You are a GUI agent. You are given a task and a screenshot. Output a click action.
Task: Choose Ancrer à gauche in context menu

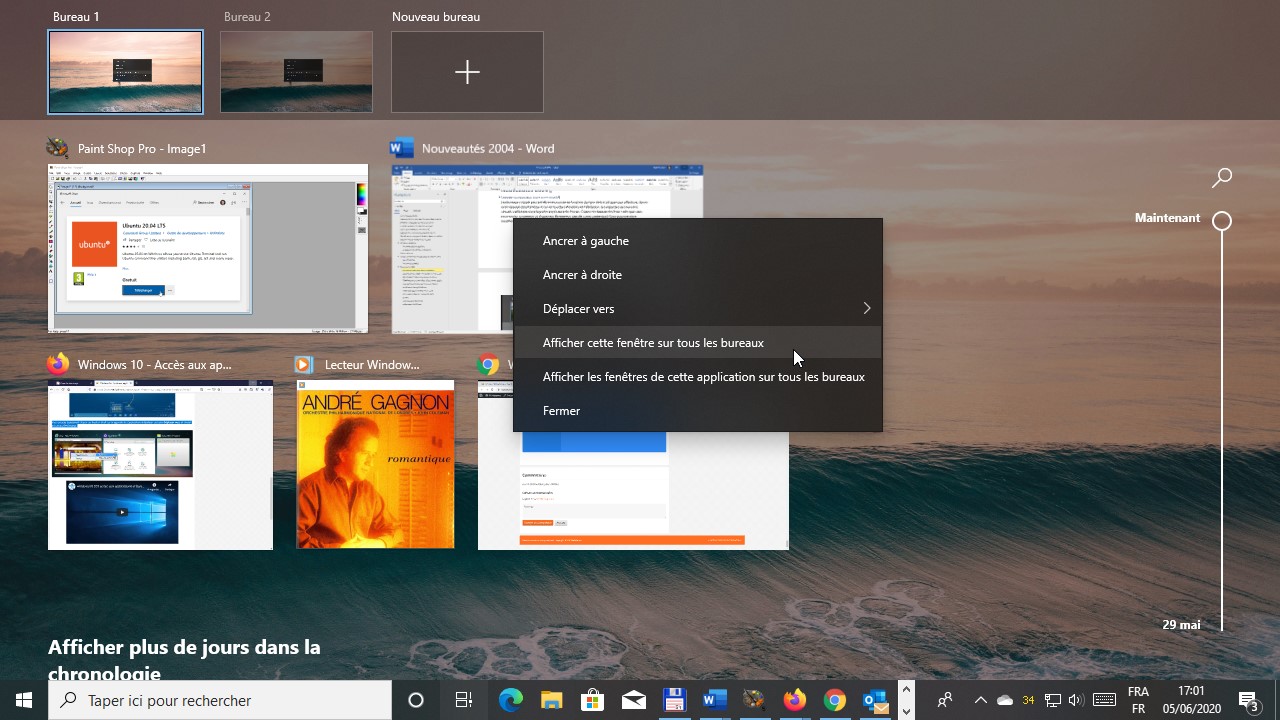[x=586, y=241]
